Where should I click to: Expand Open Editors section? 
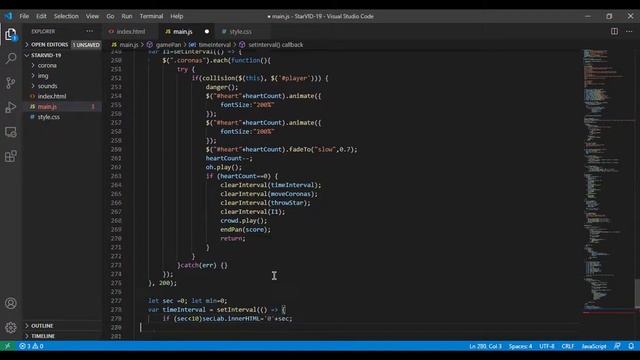(49, 44)
